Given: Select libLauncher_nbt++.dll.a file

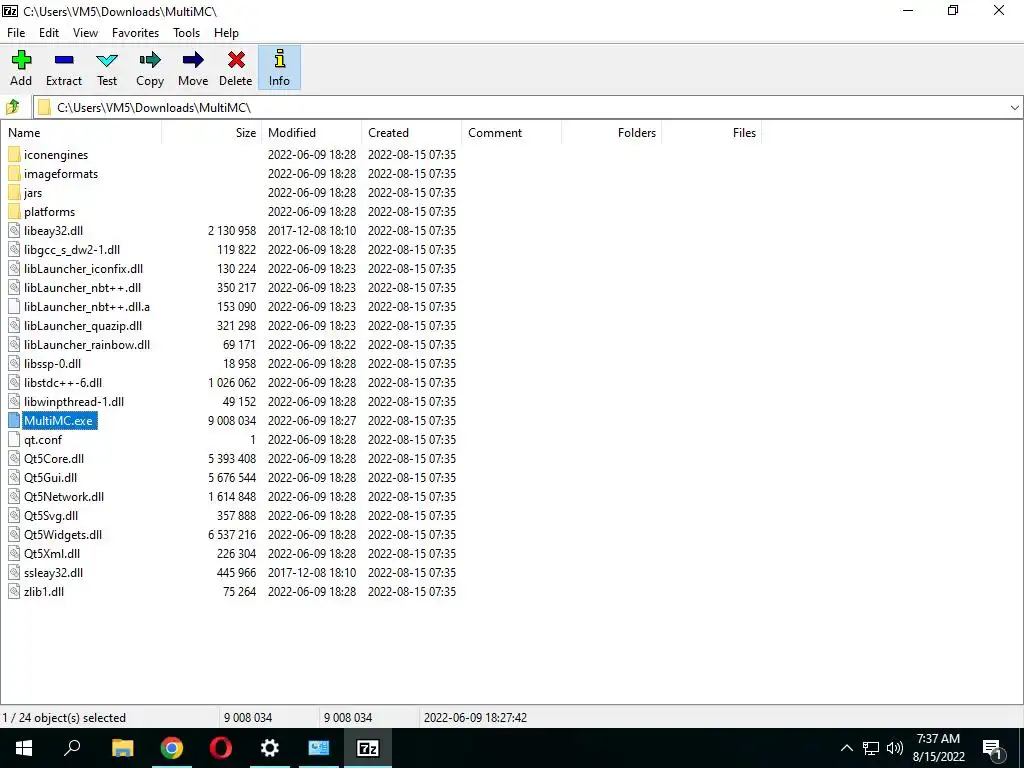Looking at the screenshot, I should pyautogui.click(x=87, y=306).
